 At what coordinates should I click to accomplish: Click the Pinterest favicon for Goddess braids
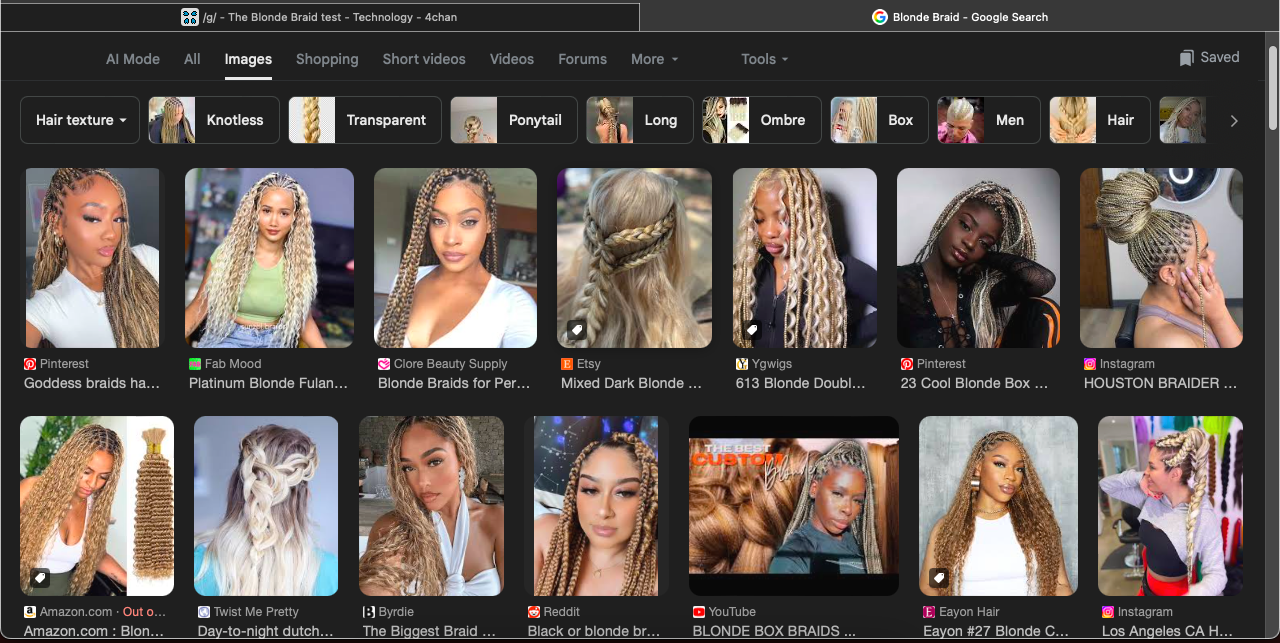30,364
